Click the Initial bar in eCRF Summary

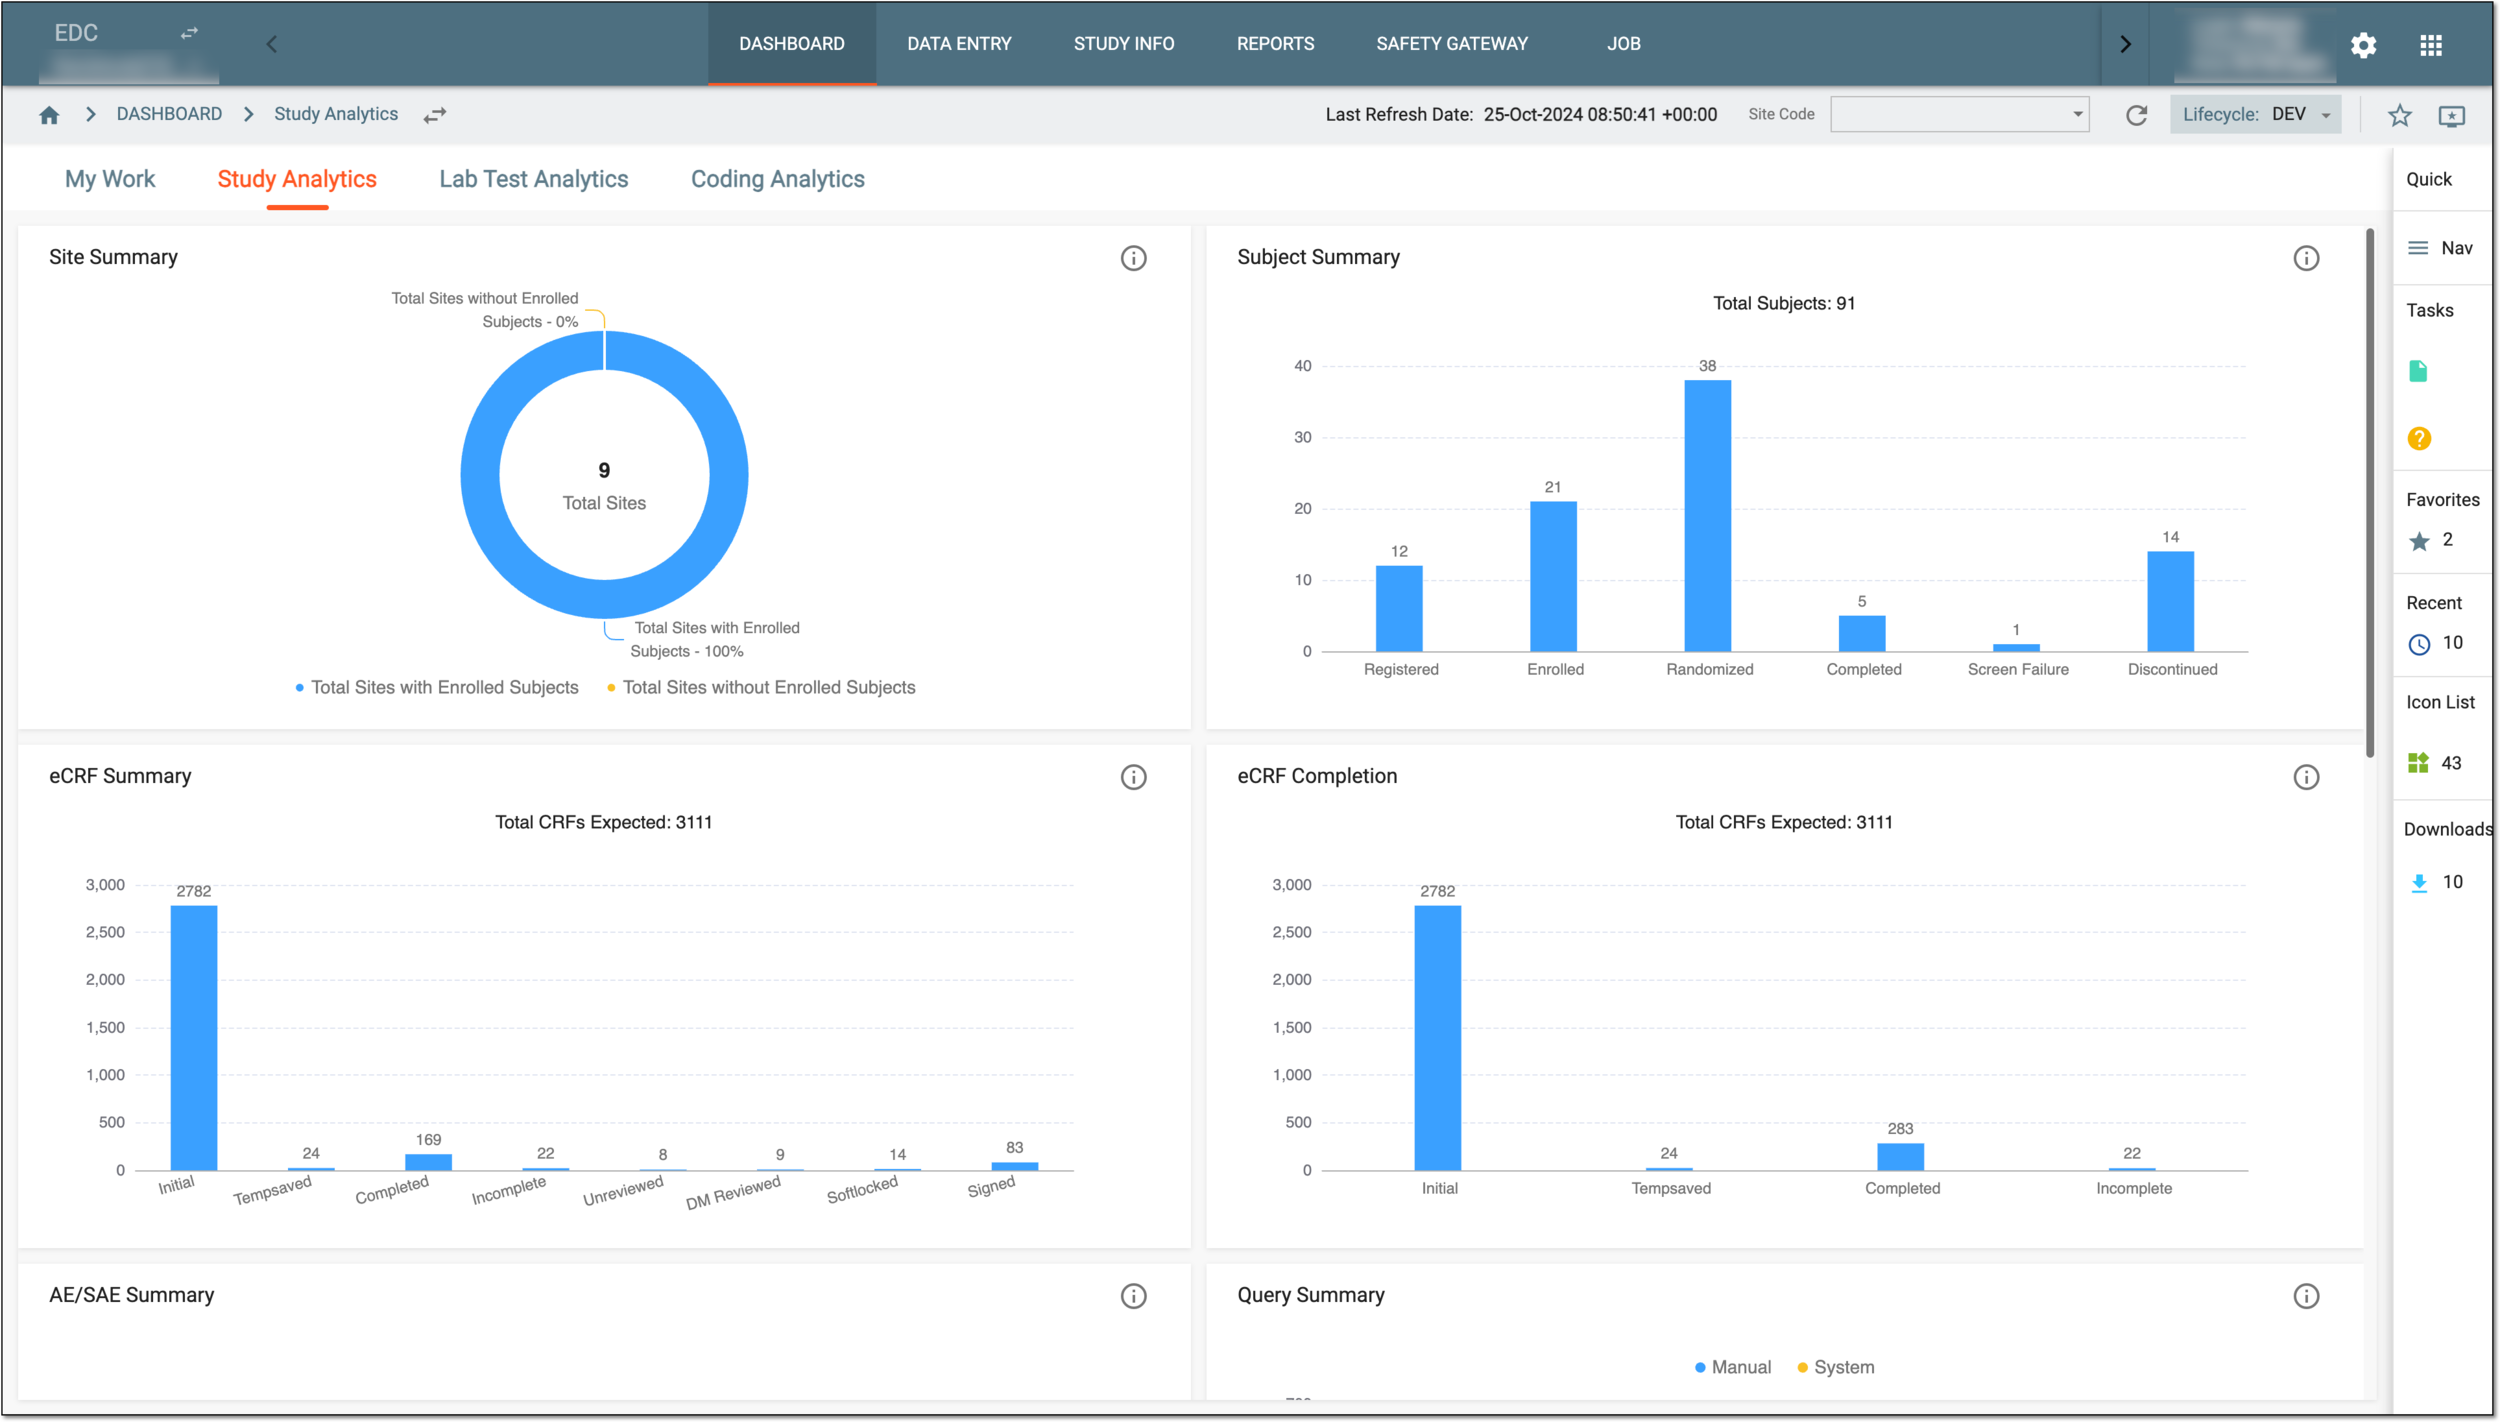click(x=194, y=1038)
